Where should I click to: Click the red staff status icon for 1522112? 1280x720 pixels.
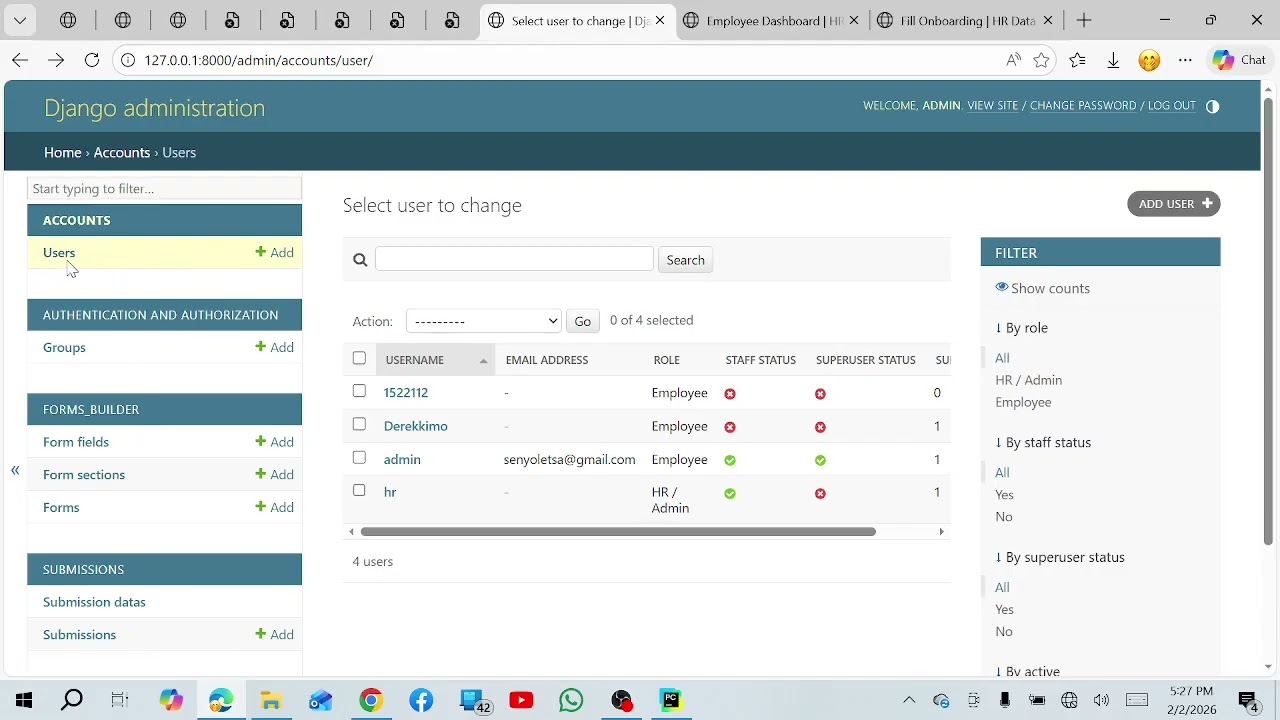(x=730, y=394)
